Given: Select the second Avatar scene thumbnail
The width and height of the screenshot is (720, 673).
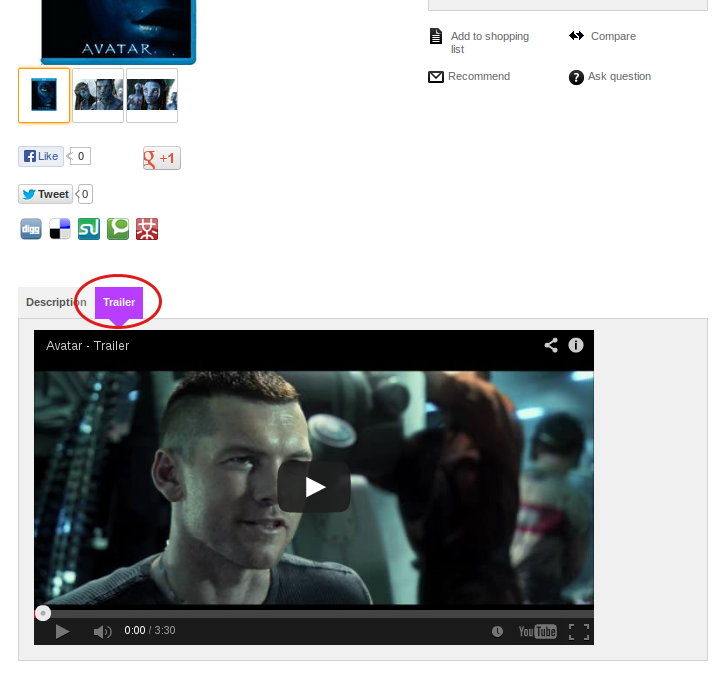Looking at the screenshot, I should [98, 95].
